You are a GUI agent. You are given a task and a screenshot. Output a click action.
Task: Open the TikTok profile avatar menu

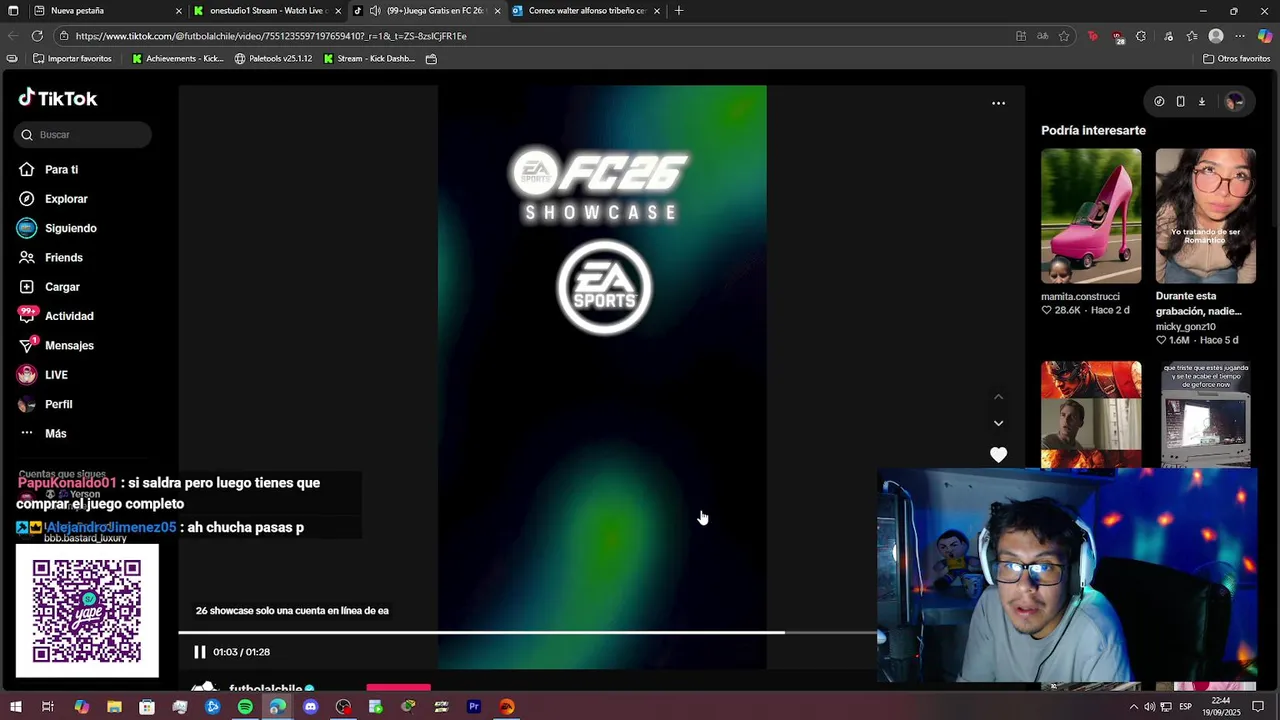1235,101
